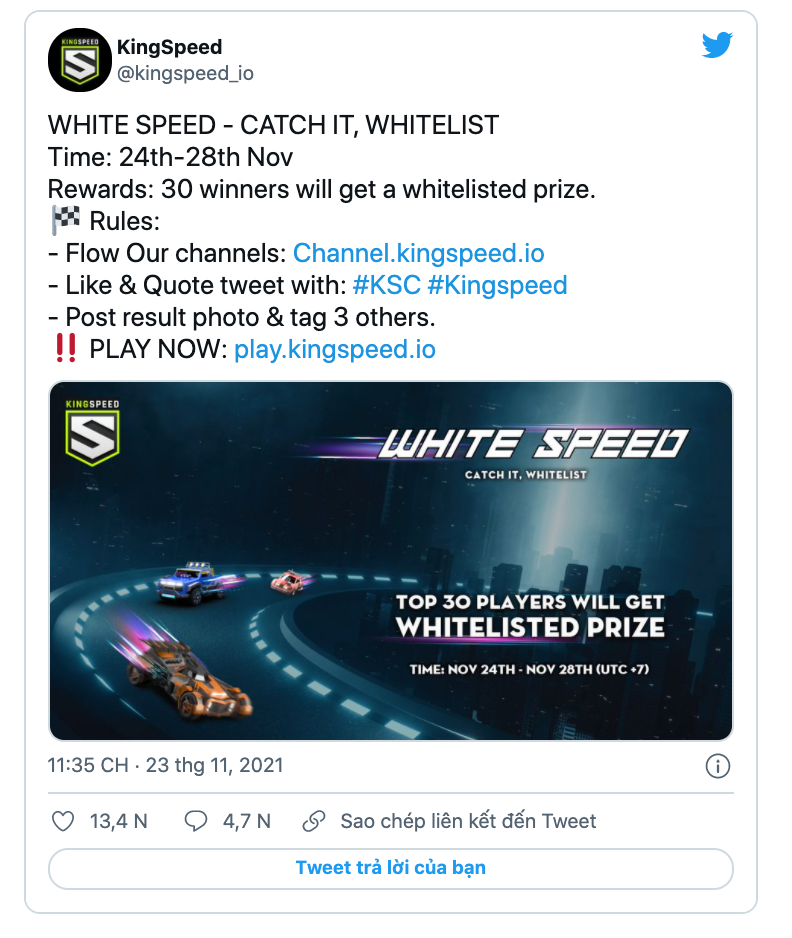792x938 pixels.
Task: Click the "WHITE SPEED - CATCH IT, WHITELIST" text line
Action: [x=273, y=125]
